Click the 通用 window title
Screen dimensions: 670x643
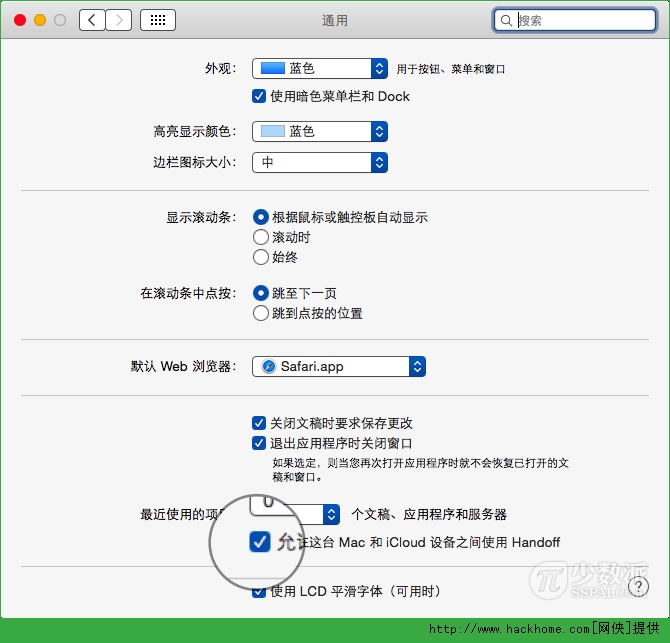(x=335, y=20)
